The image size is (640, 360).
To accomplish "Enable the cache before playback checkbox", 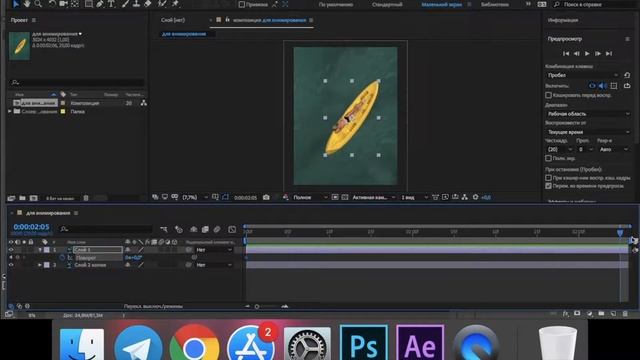I will coord(549,95).
